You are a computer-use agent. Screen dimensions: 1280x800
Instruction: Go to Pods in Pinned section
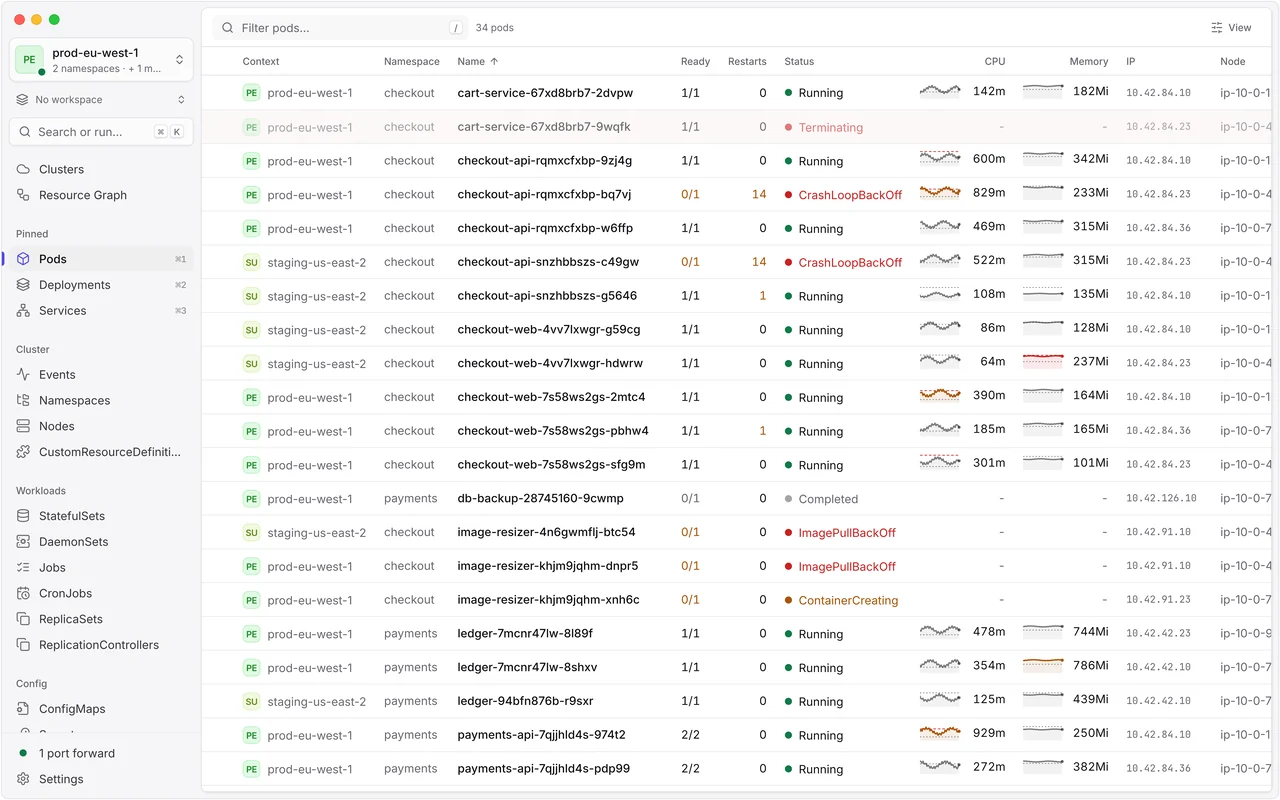101,259
